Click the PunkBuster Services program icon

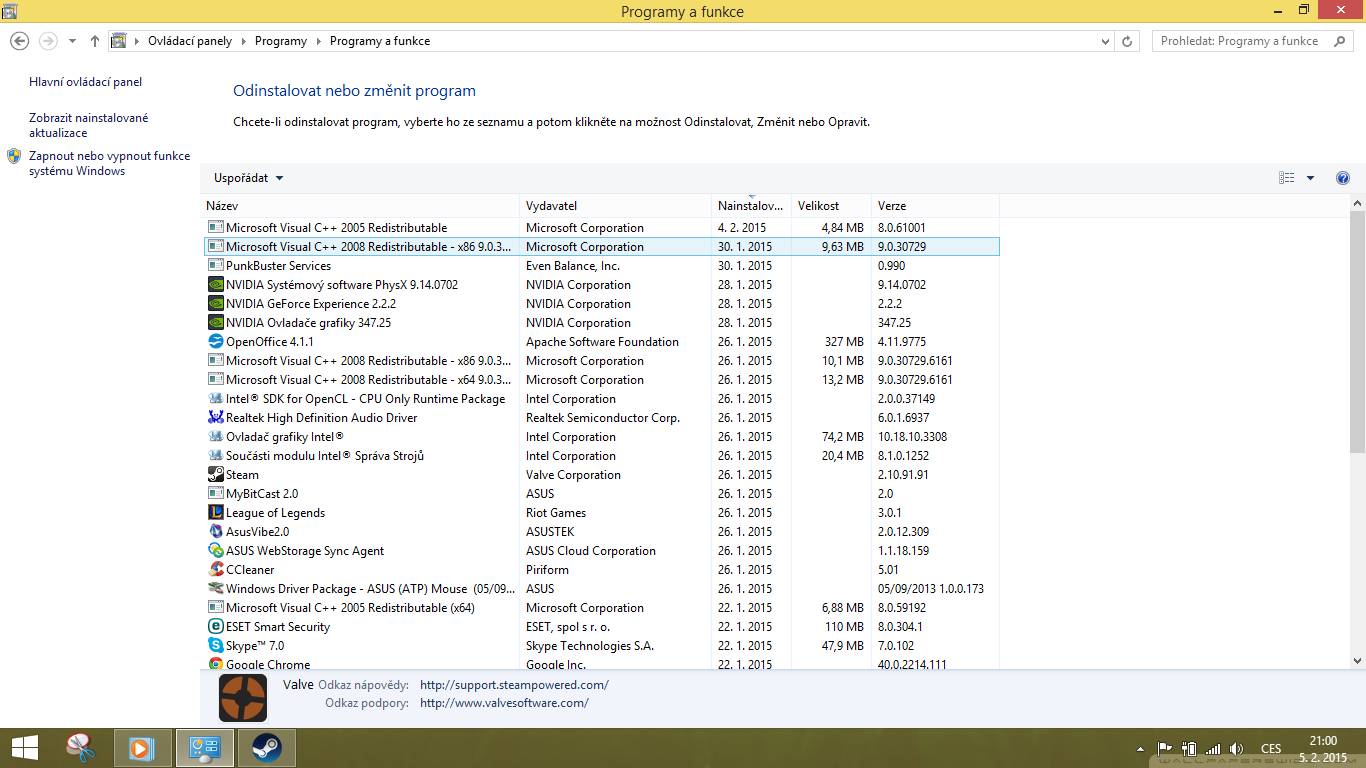point(215,265)
